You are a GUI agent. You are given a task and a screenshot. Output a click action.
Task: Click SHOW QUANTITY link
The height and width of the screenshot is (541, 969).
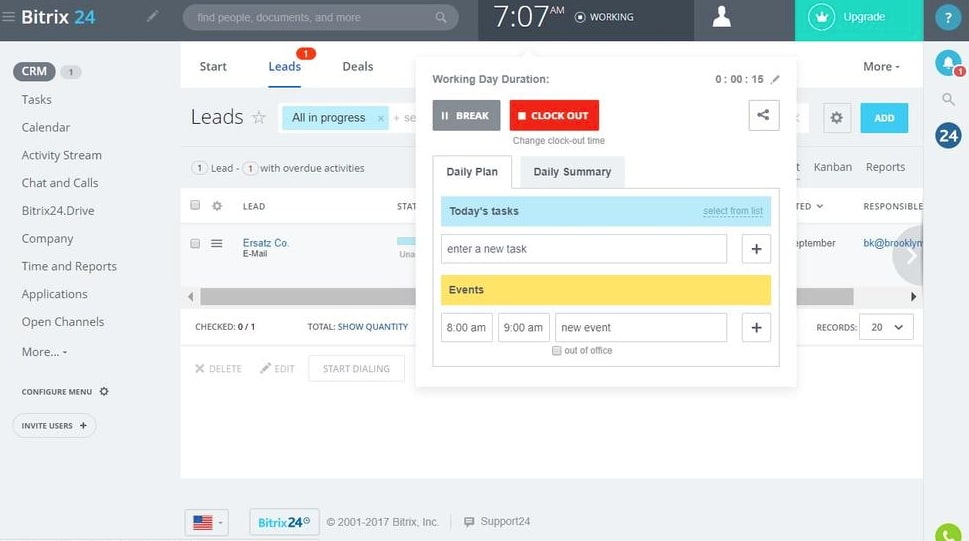click(x=373, y=326)
